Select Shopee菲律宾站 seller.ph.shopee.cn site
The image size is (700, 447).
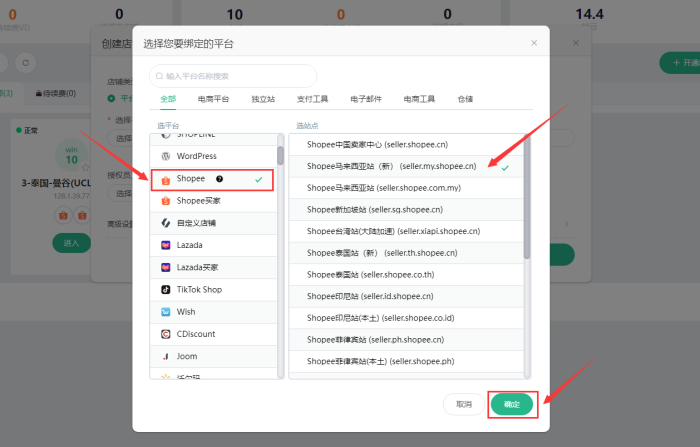406,340
